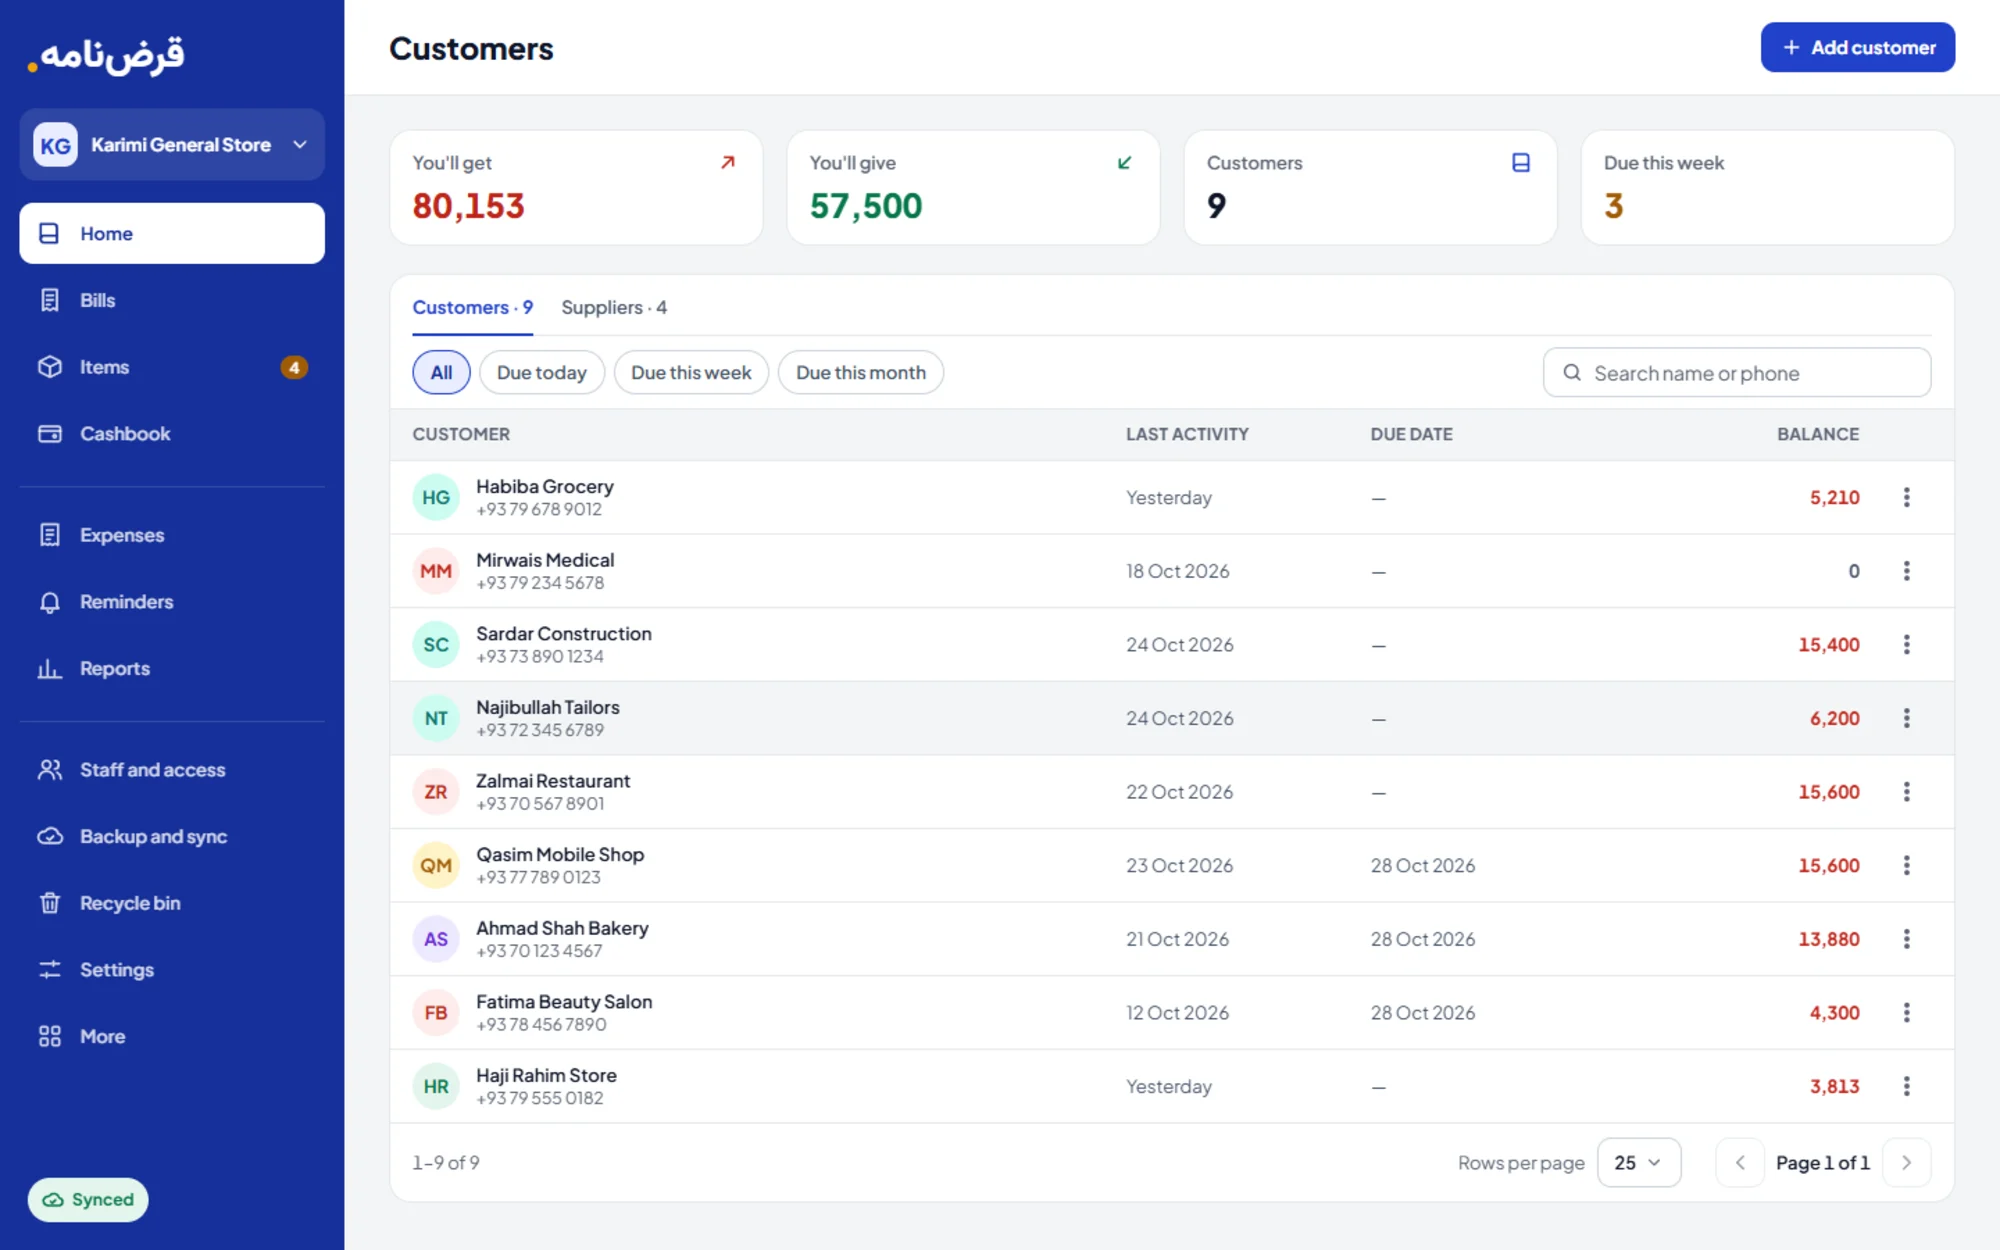Screen dimensions: 2000x1250
Task: Go to the next page arrow
Action: pos(1906,1162)
